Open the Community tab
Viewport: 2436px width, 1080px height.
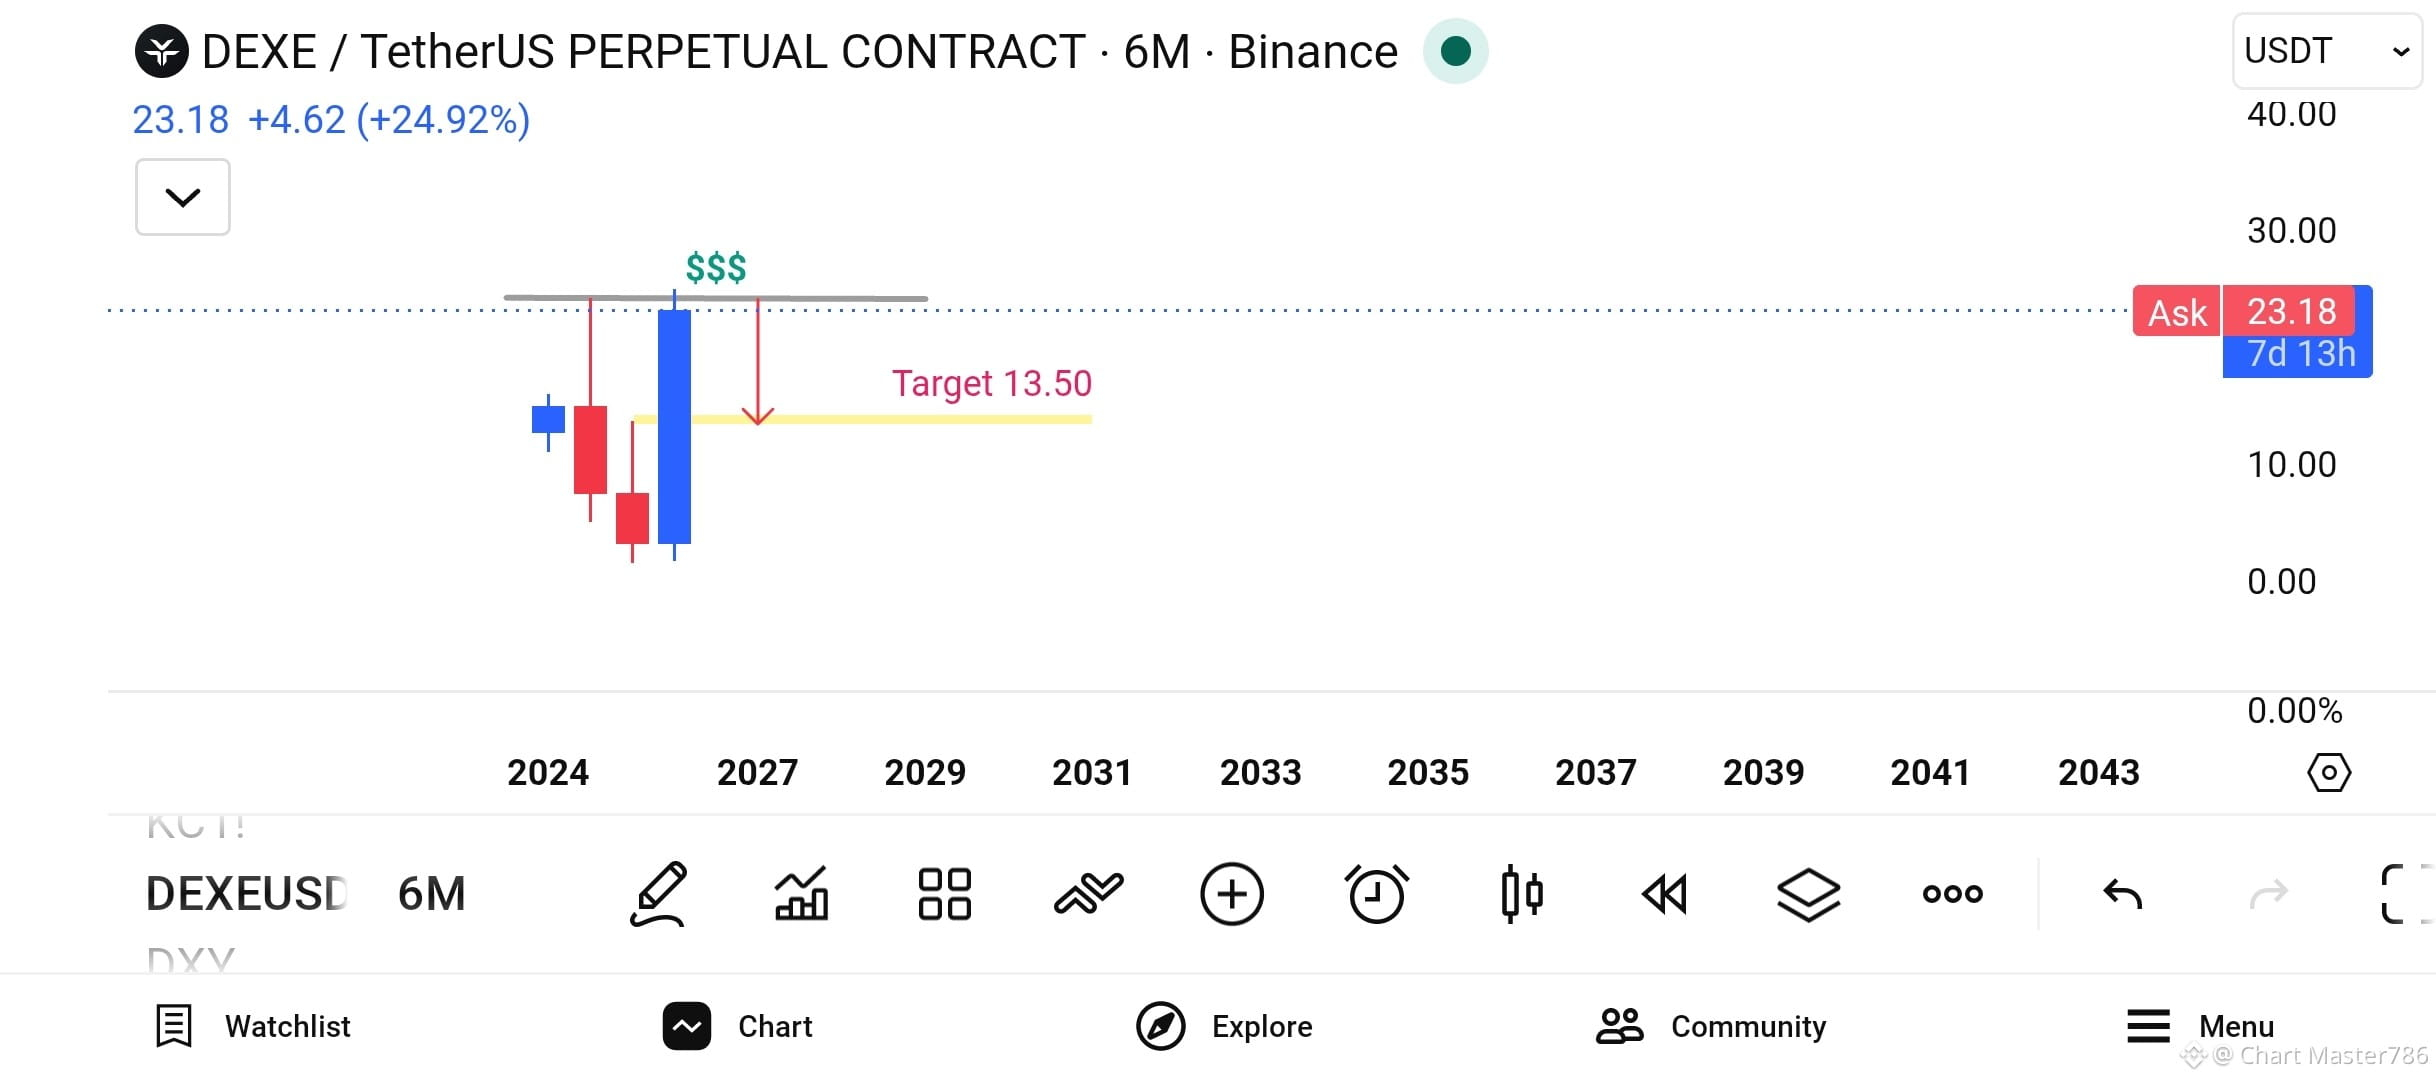click(x=1711, y=1026)
